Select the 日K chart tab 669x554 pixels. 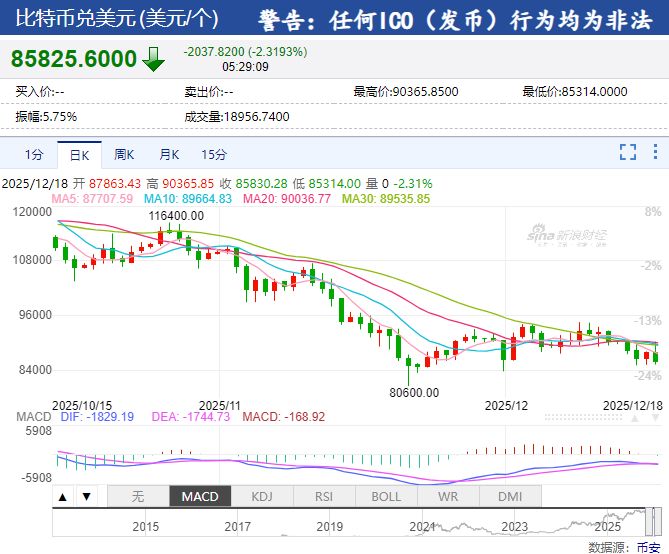click(79, 154)
